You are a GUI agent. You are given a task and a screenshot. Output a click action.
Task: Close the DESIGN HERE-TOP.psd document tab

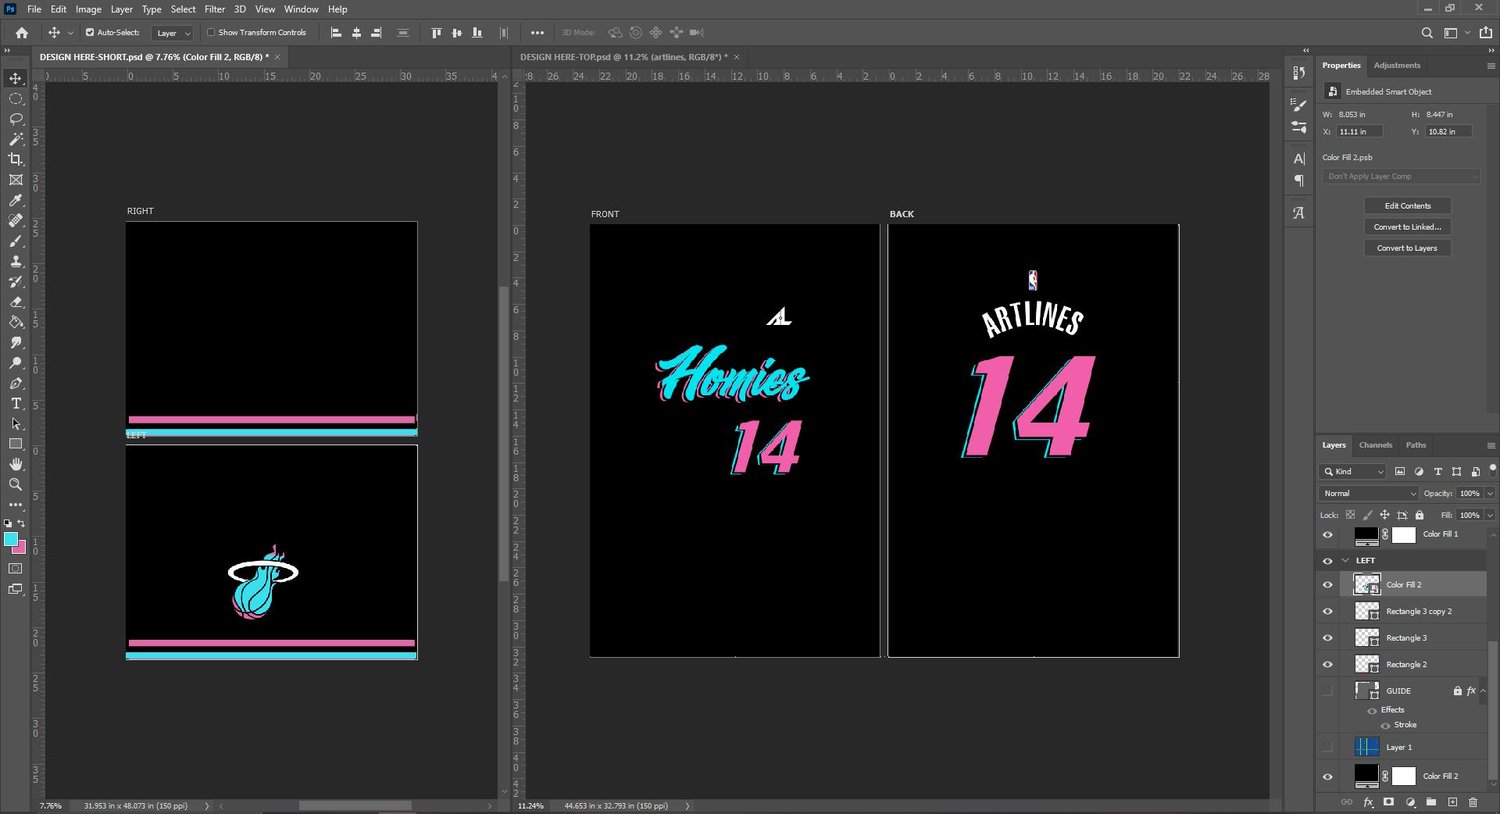[737, 57]
